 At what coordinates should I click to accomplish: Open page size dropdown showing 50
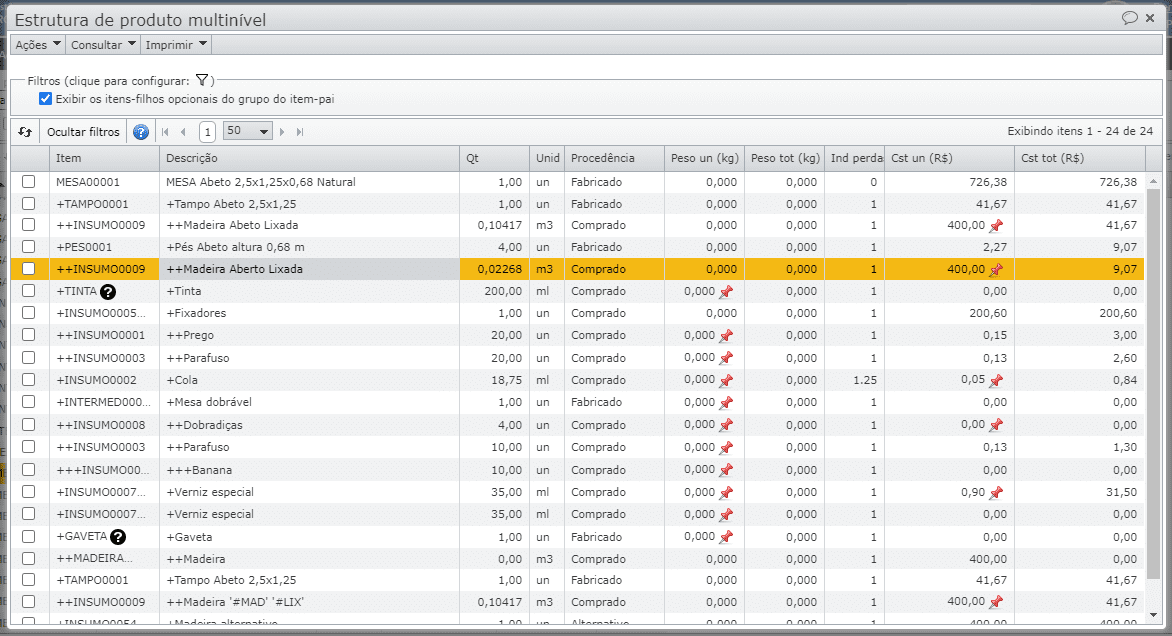click(247, 132)
